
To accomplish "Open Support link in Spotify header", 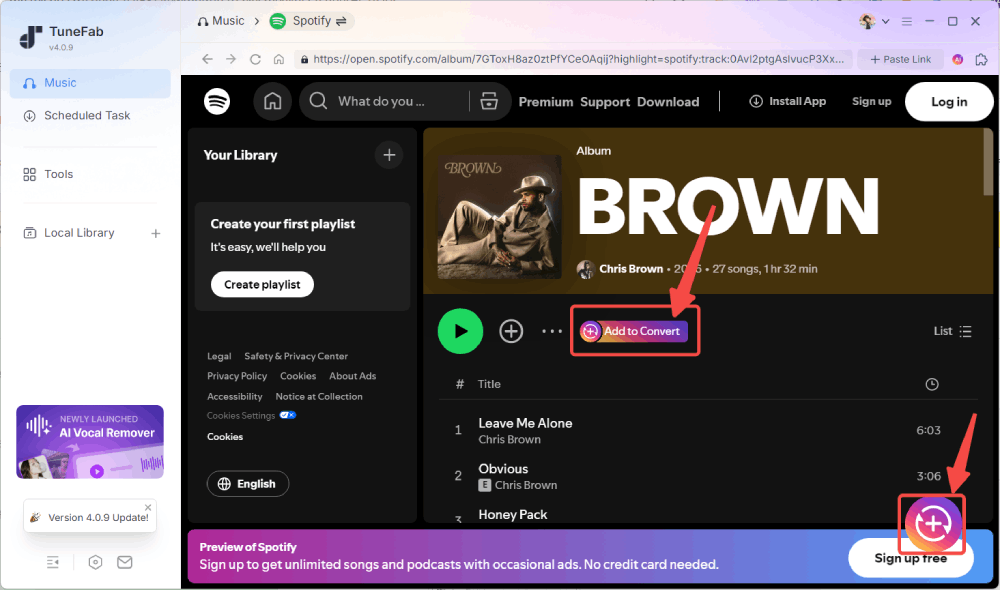I will (605, 102).
